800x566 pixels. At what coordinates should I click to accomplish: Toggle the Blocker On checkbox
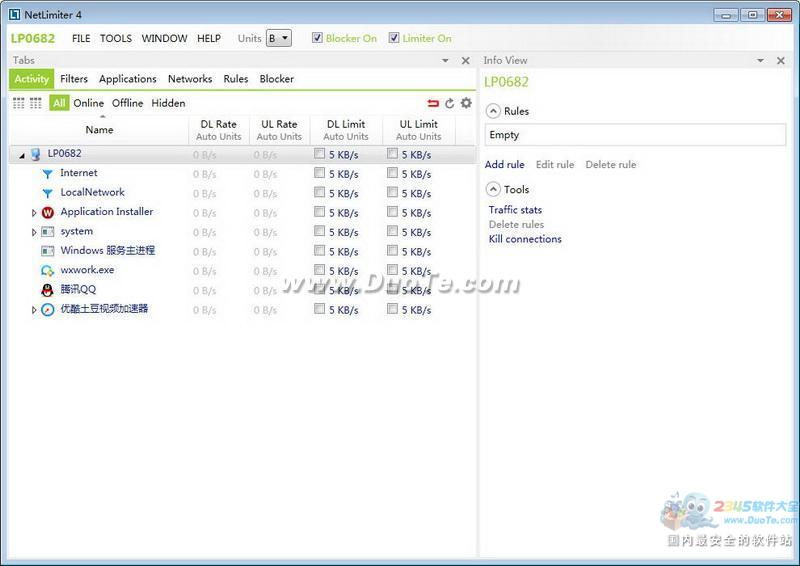tap(317, 38)
